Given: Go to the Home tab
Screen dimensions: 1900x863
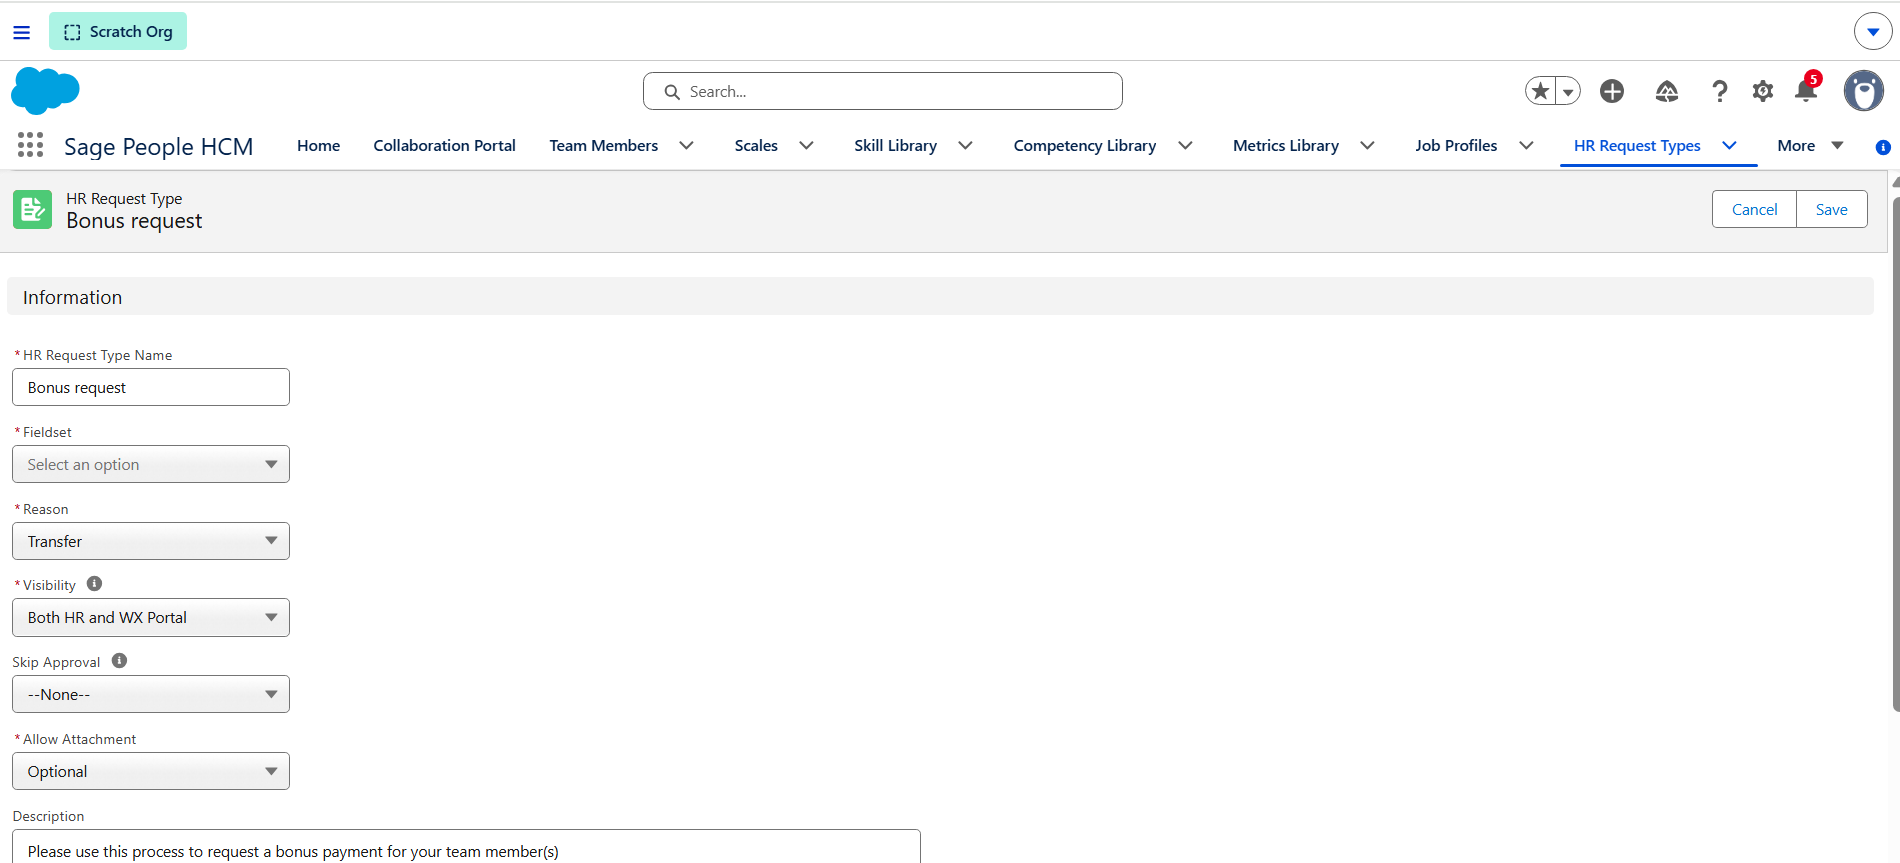Looking at the screenshot, I should pos(318,145).
